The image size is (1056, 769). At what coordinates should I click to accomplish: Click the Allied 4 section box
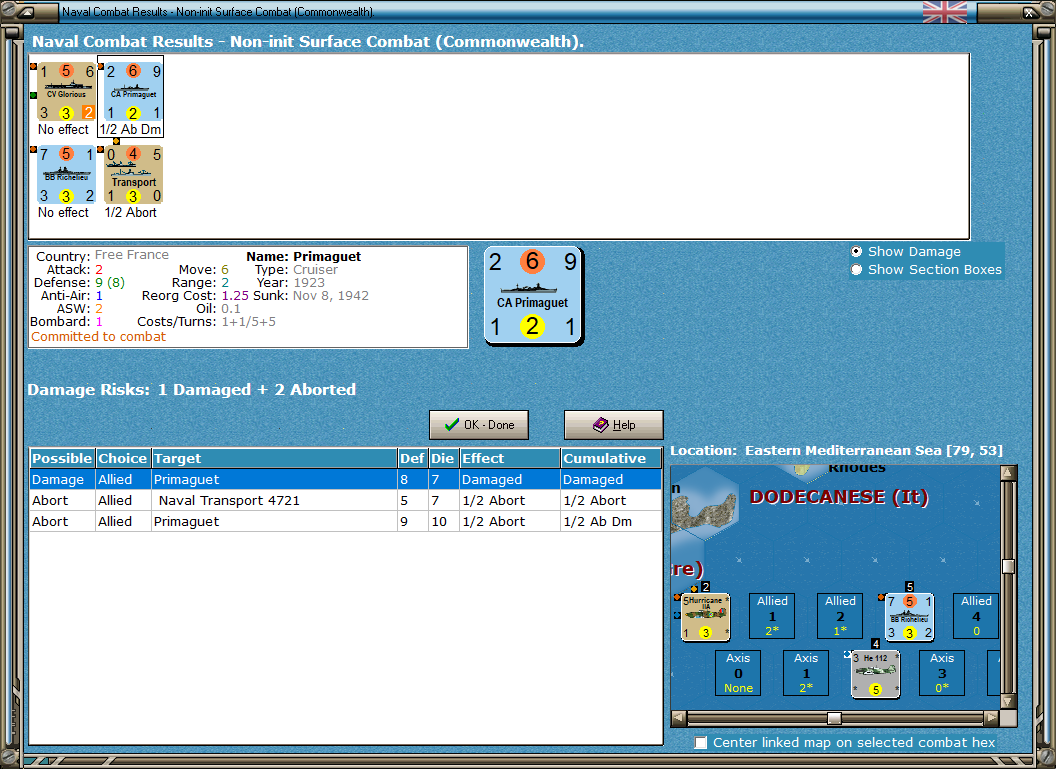pyautogui.click(x=976, y=615)
